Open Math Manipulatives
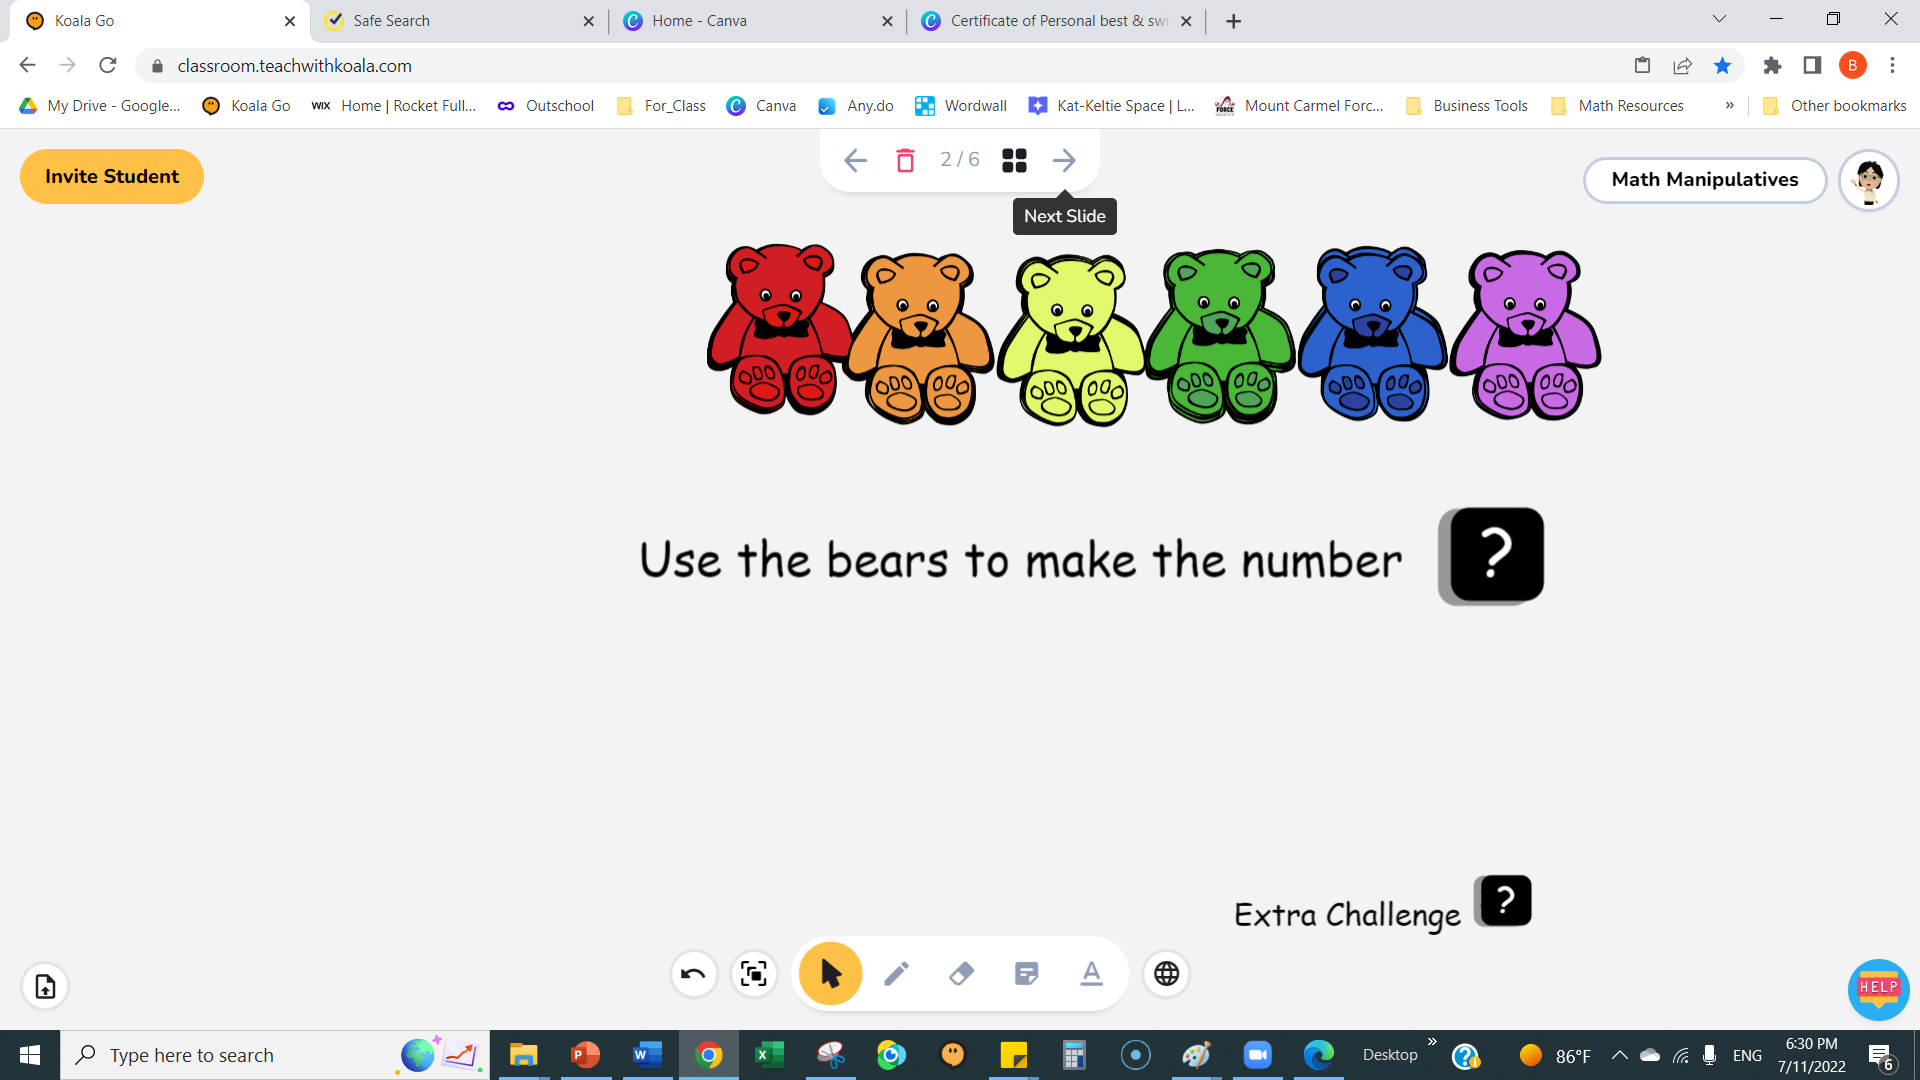Screen dimensions: 1920x1080 tap(1704, 180)
